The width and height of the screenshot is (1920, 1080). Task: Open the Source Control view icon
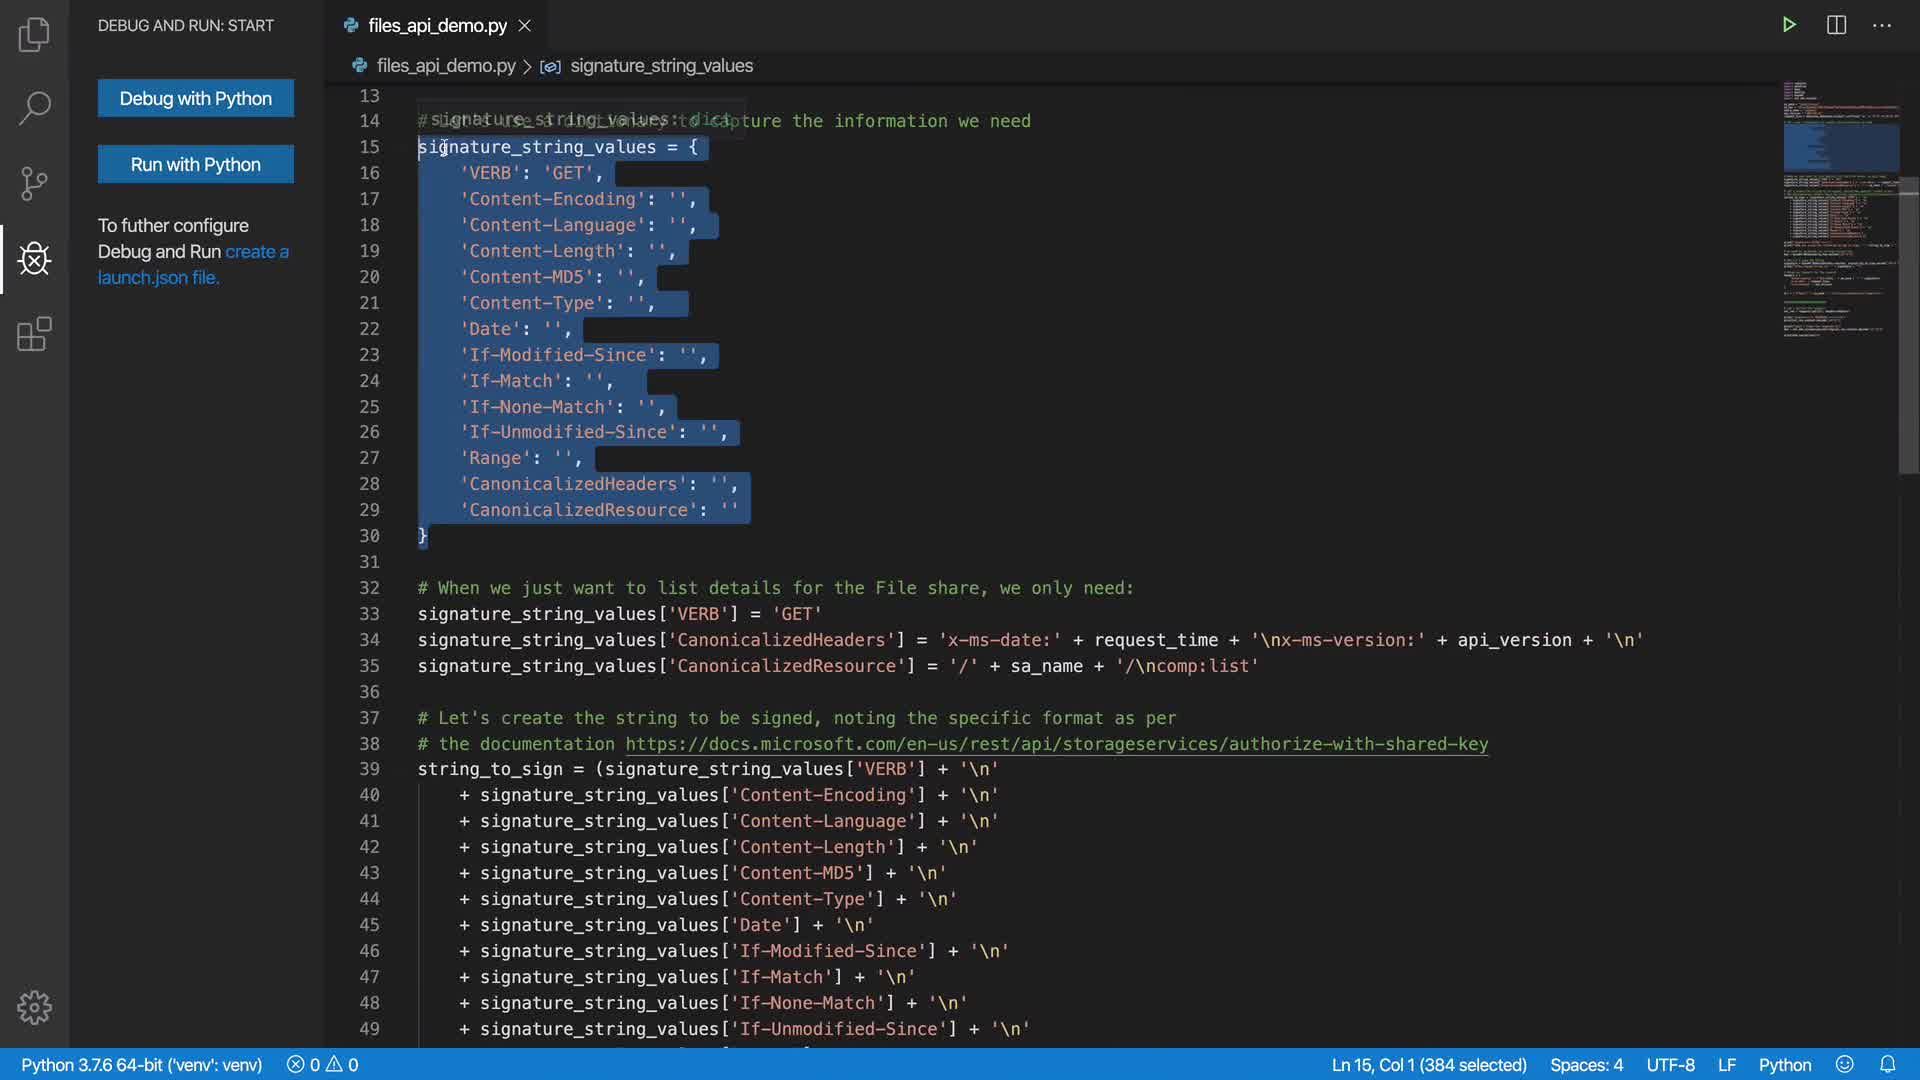[x=34, y=183]
